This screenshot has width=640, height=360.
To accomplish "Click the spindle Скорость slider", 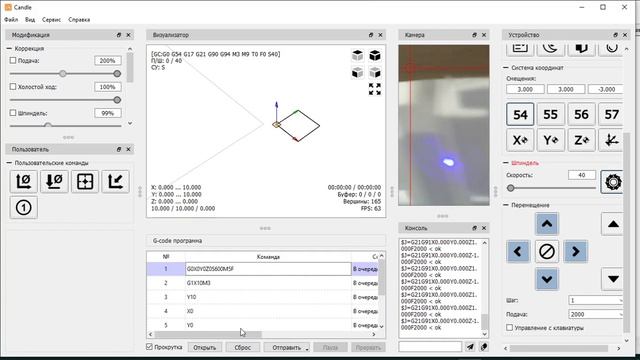I will 551,188.
